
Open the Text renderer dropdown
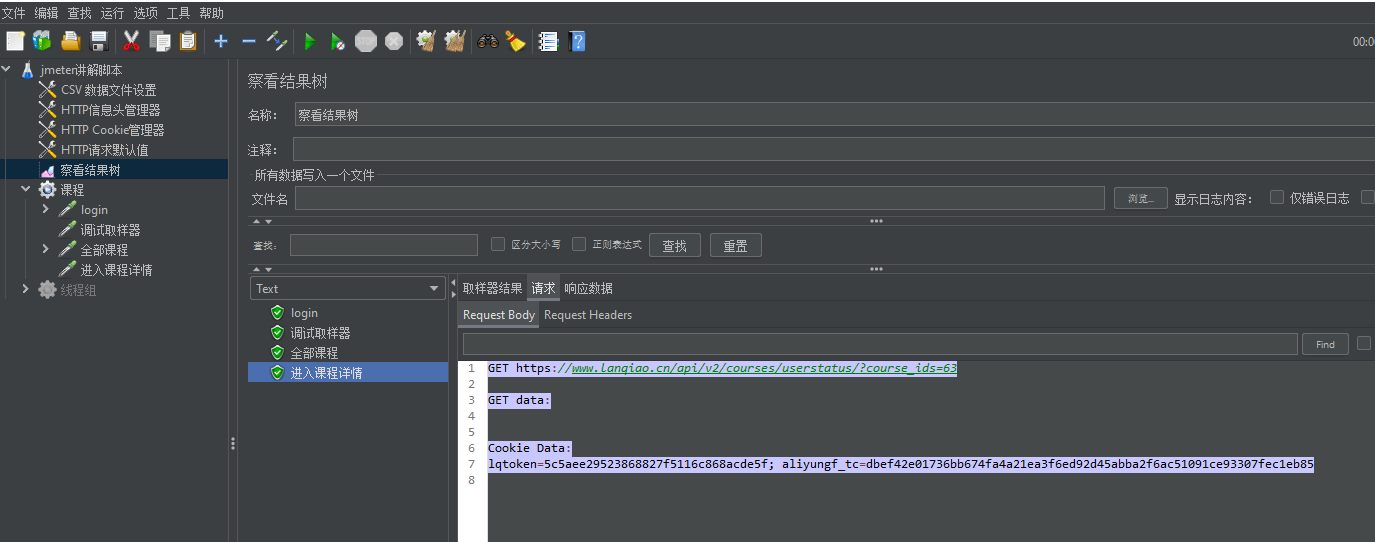[x=347, y=288]
